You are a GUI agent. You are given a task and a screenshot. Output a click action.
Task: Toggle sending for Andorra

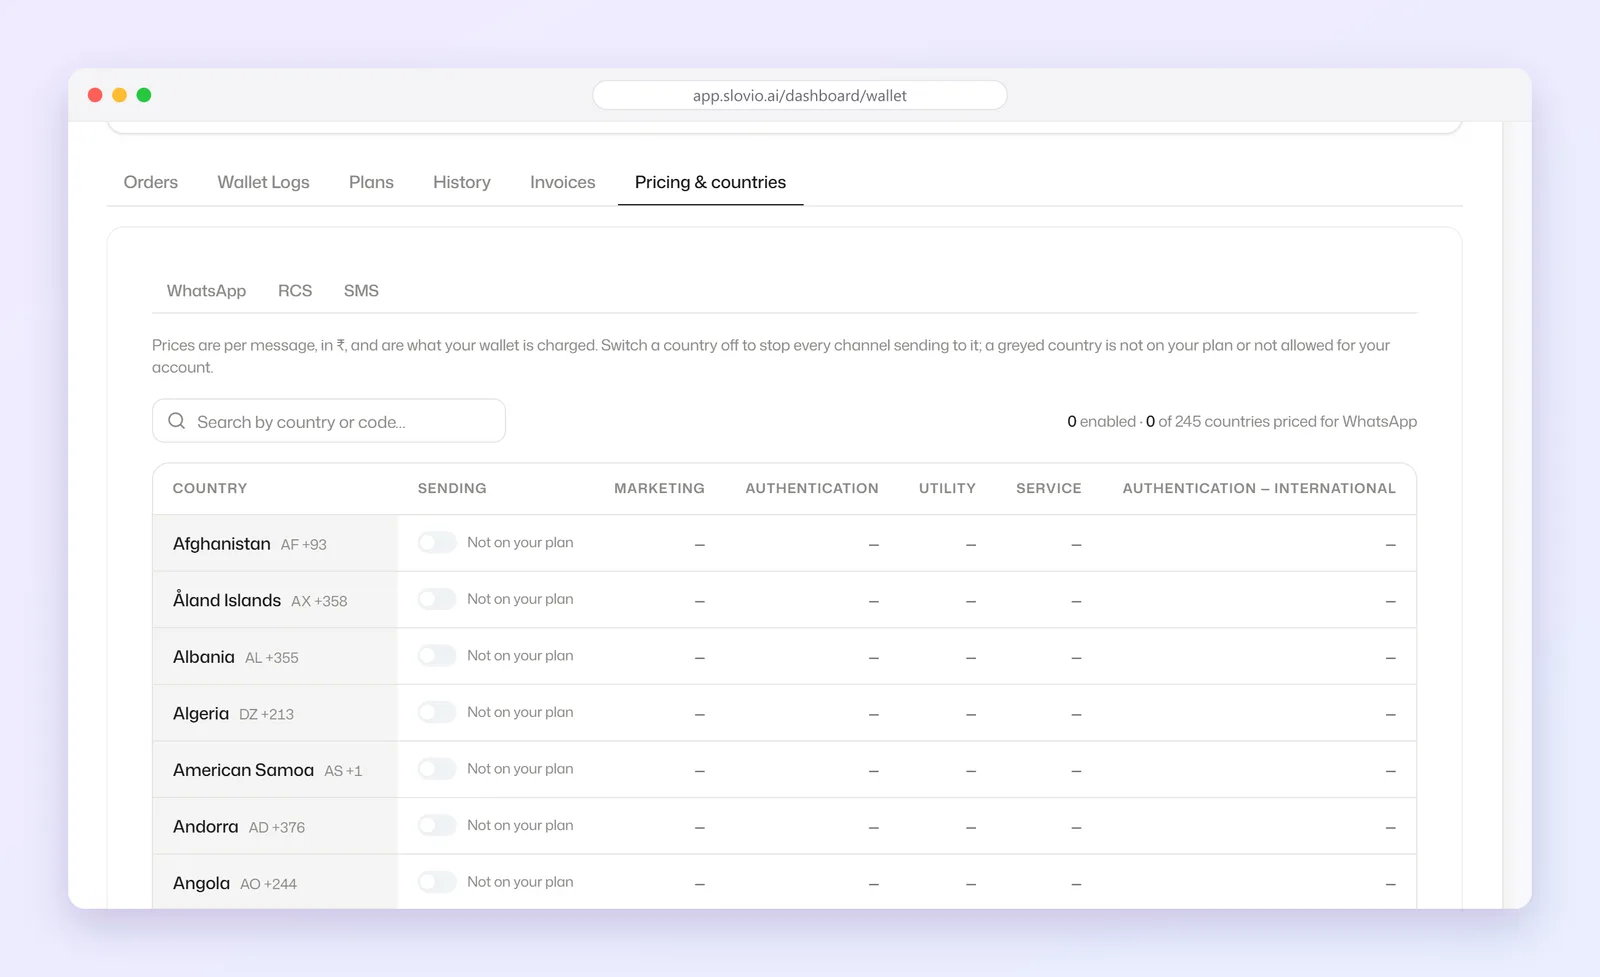437,825
